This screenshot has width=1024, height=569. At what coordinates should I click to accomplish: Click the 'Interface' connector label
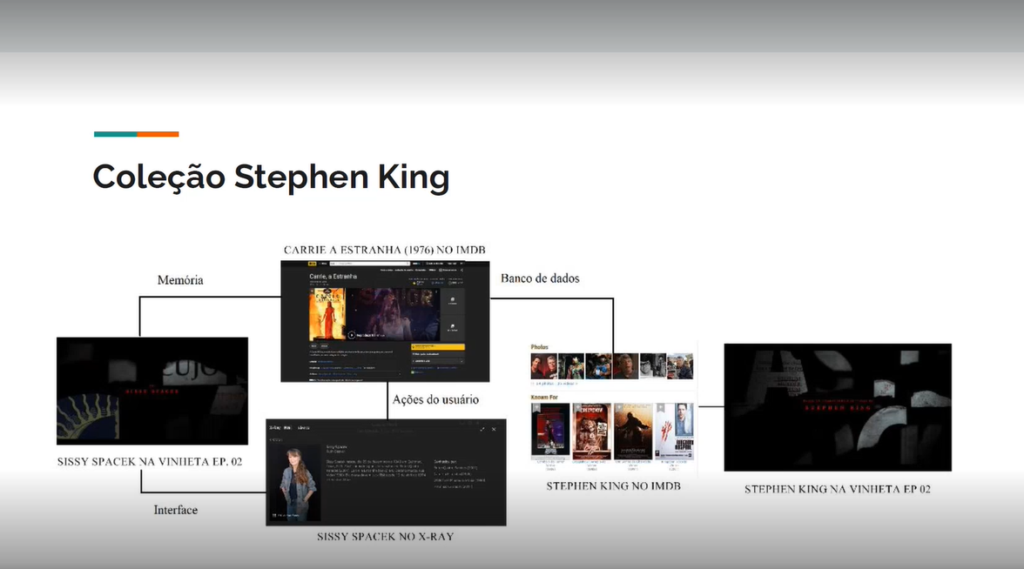click(x=176, y=510)
